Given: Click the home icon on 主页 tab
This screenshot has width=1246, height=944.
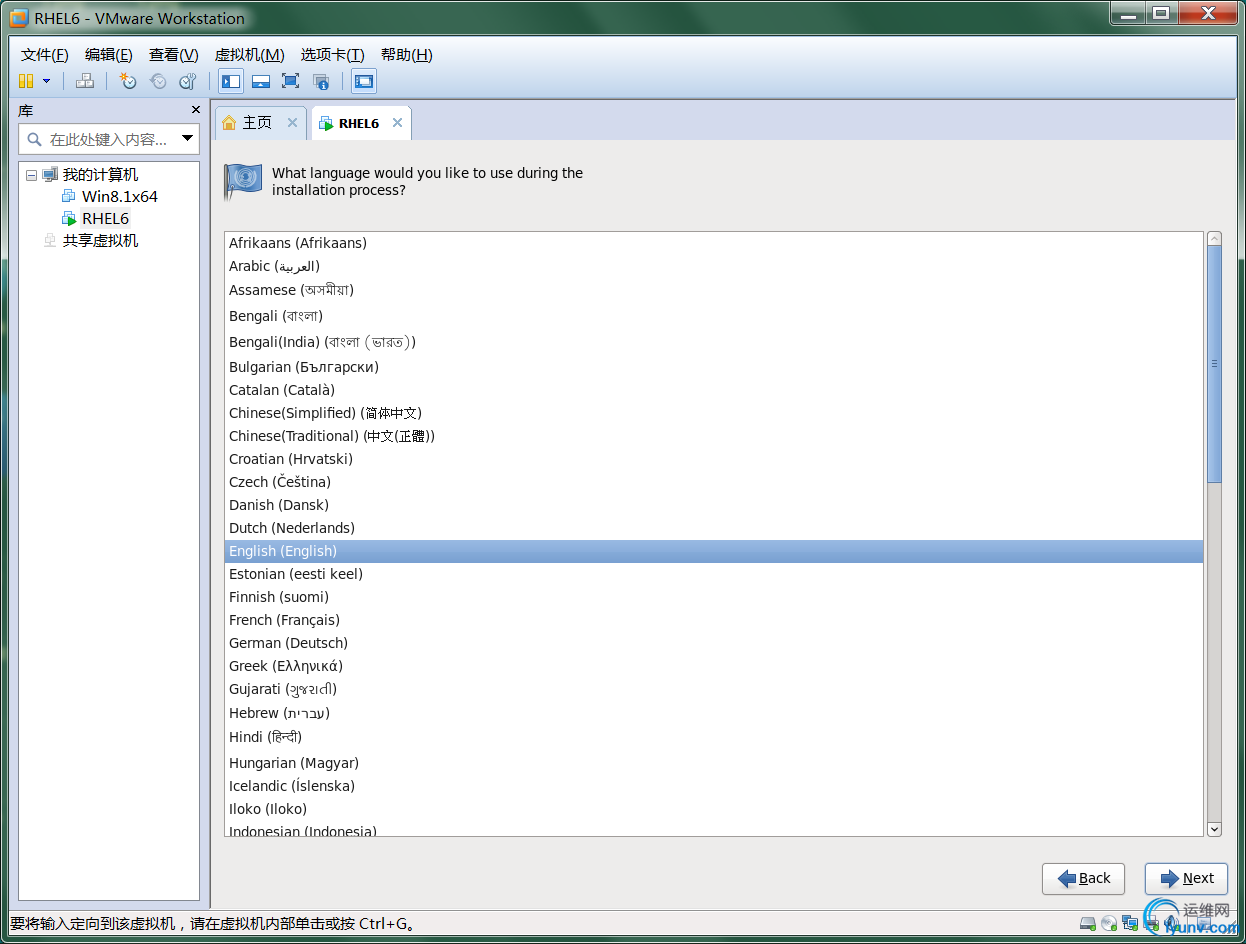Looking at the screenshot, I should 230,123.
